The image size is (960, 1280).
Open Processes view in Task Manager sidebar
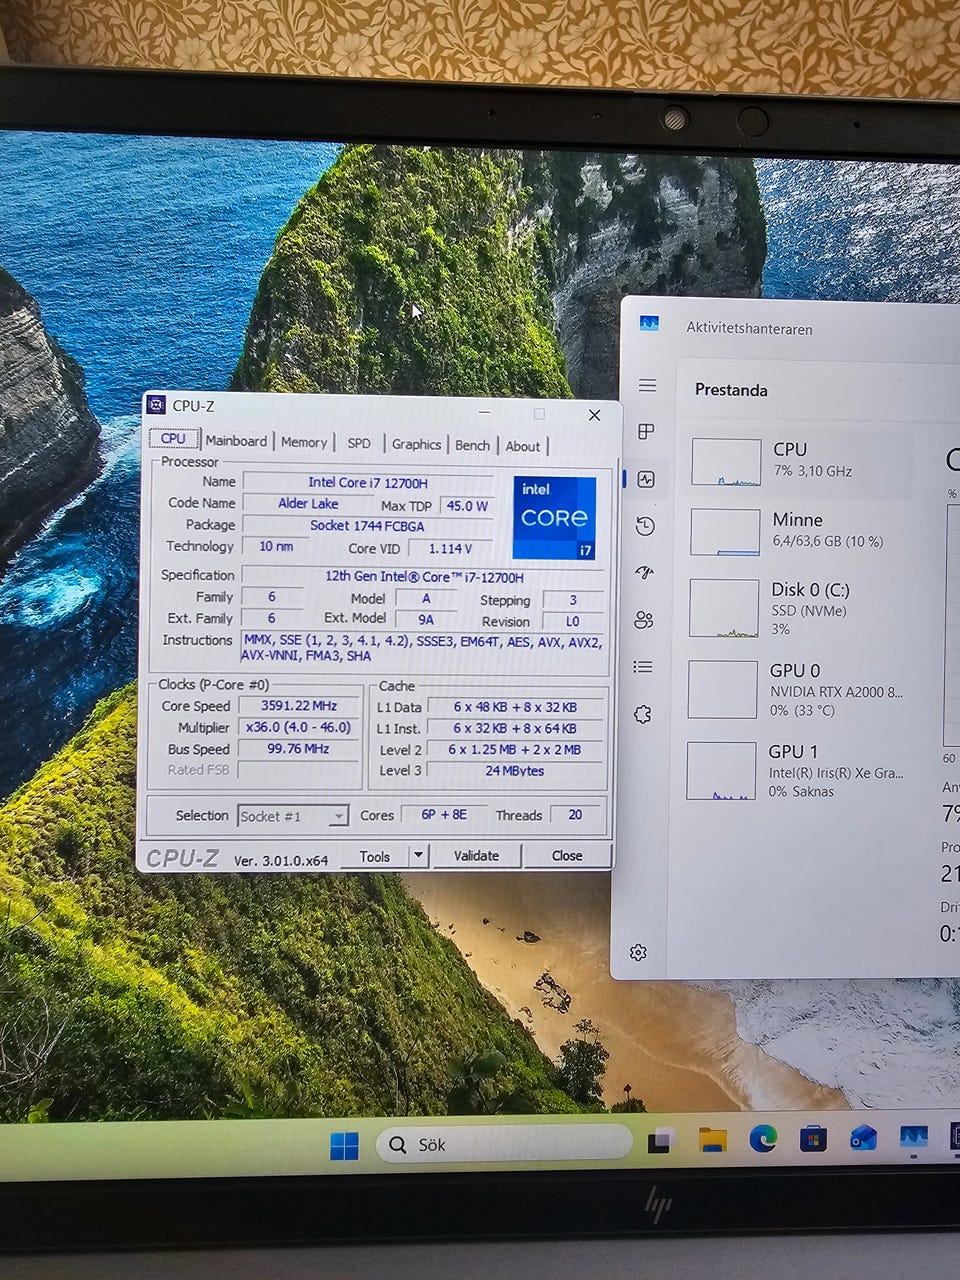pyautogui.click(x=646, y=432)
